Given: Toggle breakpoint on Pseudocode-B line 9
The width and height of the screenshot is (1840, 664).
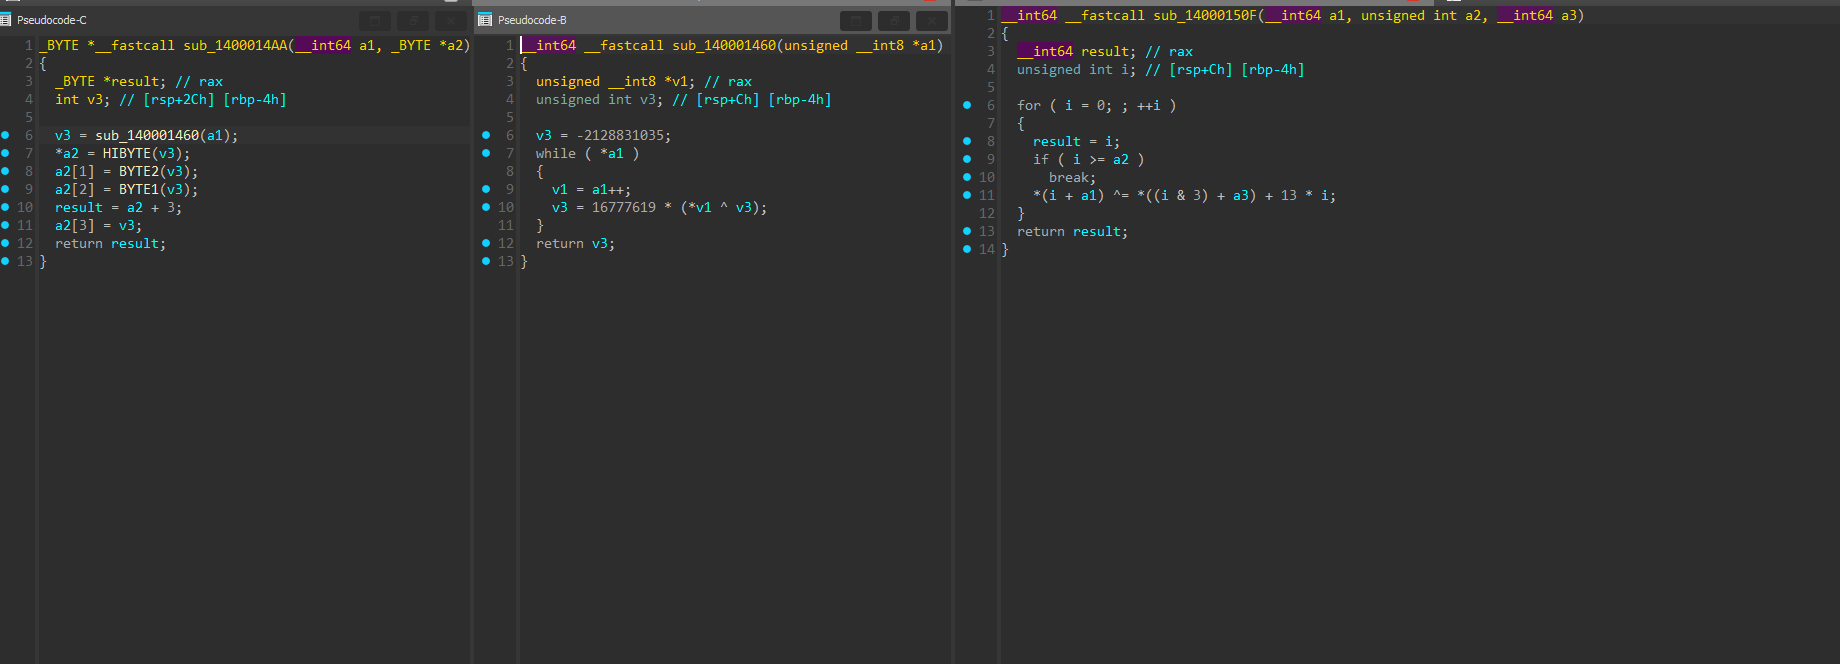Looking at the screenshot, I should click(486, 189).
